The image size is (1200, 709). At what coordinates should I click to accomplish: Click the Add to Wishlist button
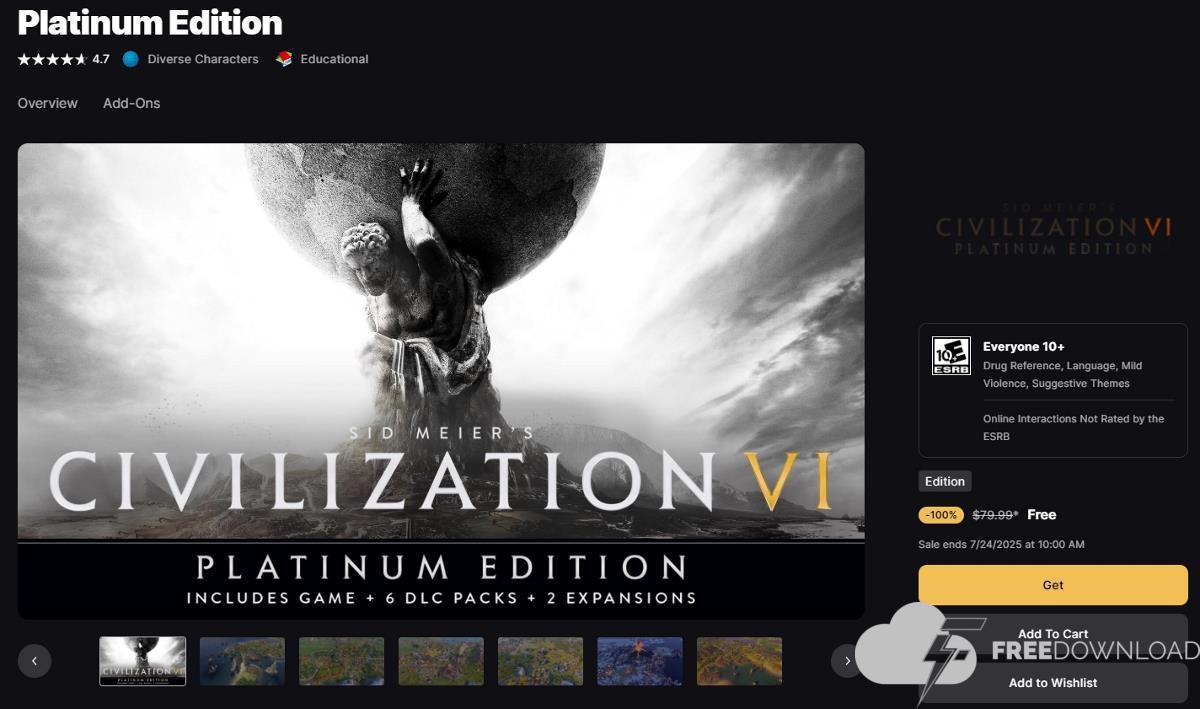coord(1053,683)
